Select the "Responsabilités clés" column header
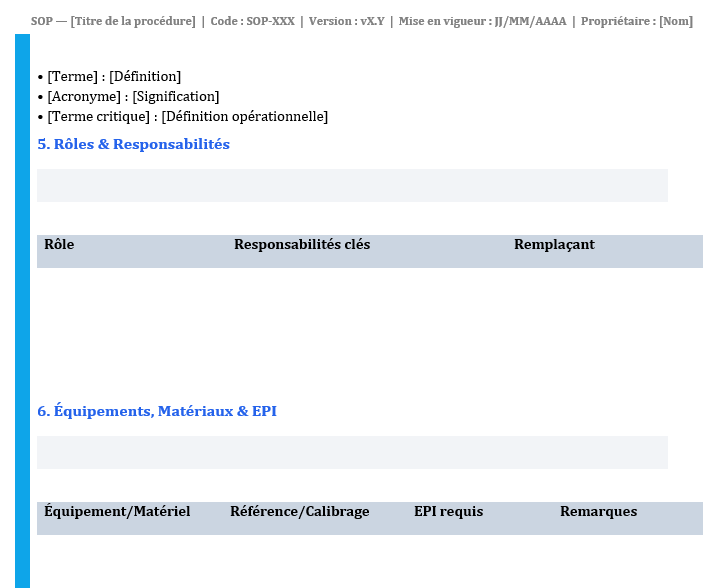The image size is (723, 588). [302, 245]
